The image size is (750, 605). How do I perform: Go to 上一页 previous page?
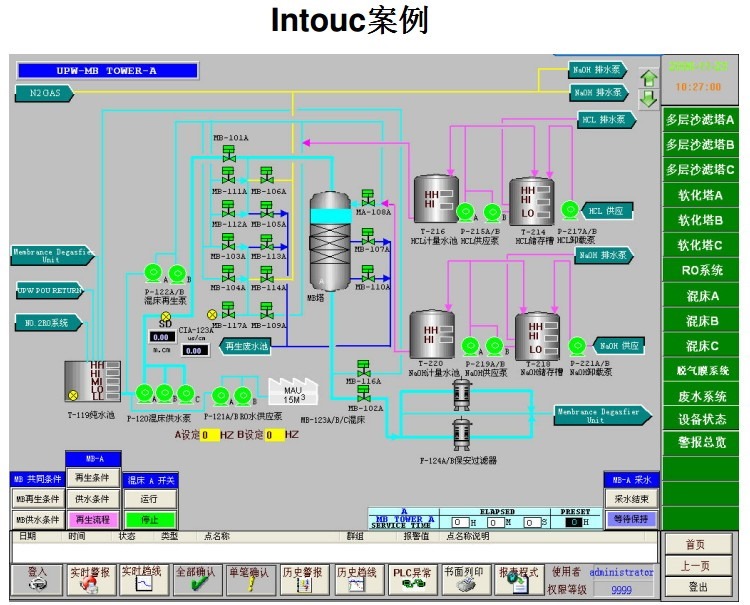coord(698,566)
